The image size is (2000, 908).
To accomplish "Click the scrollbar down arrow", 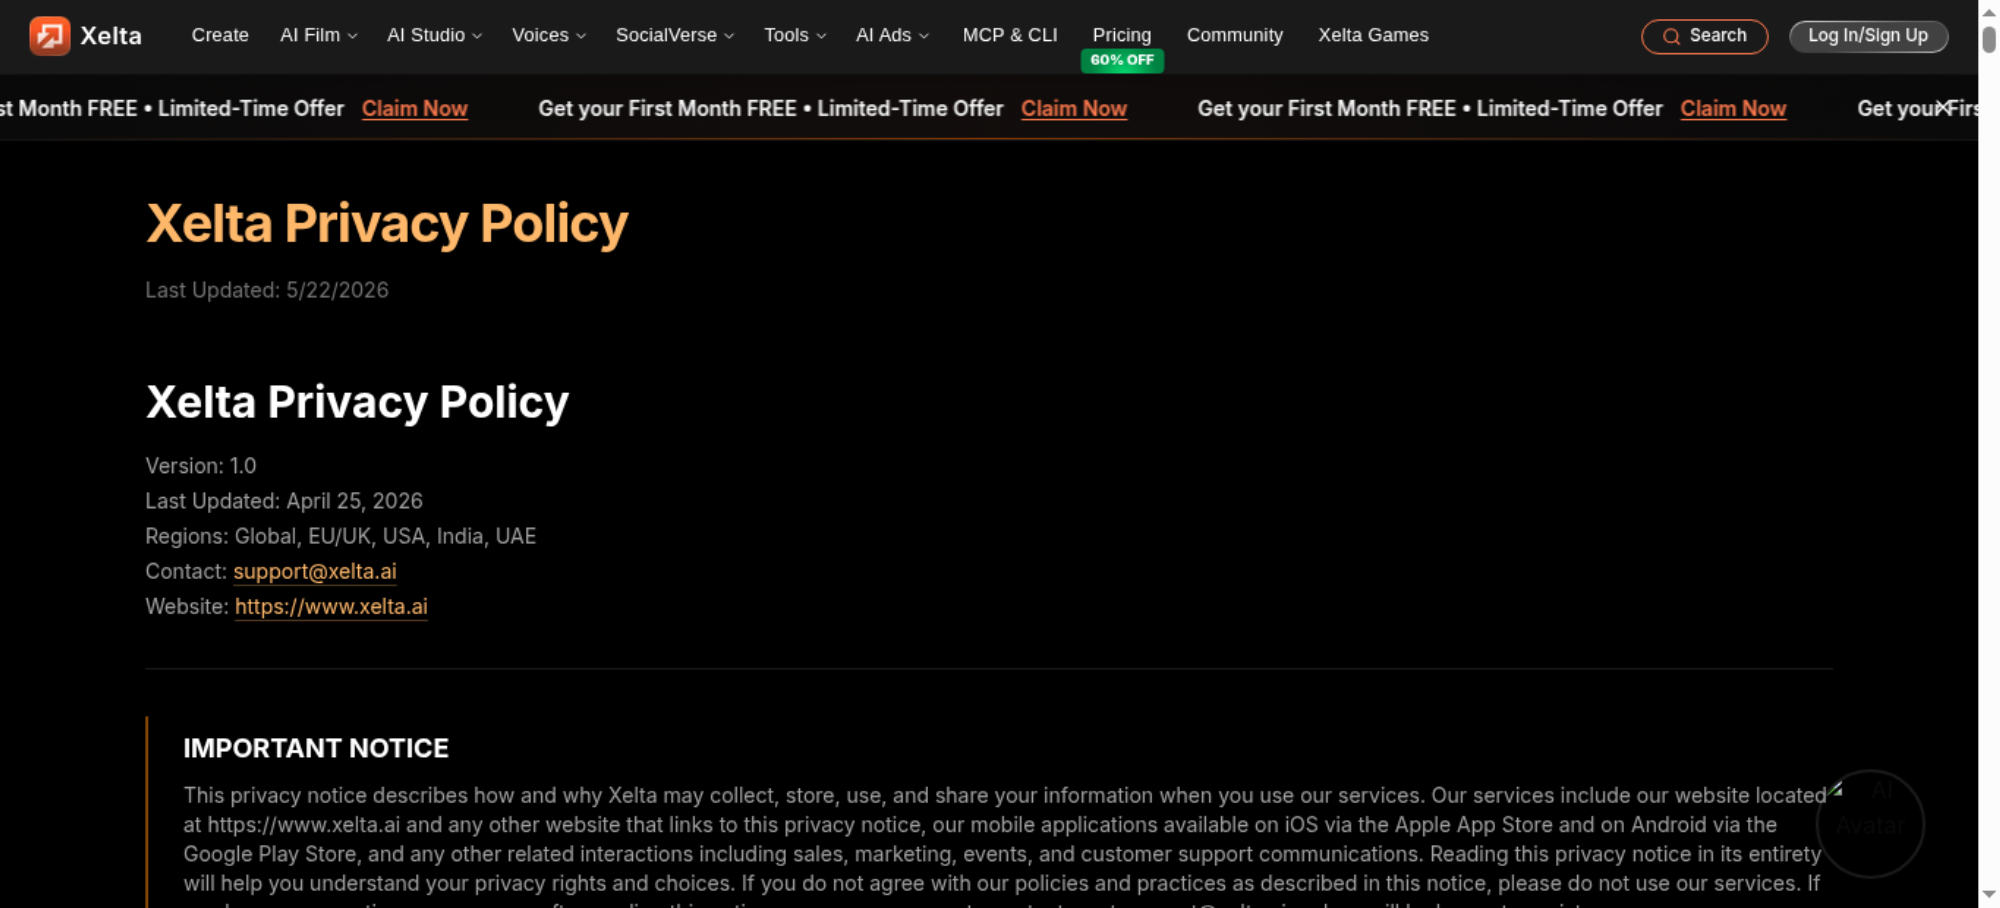I will [x=1989, y=894].
